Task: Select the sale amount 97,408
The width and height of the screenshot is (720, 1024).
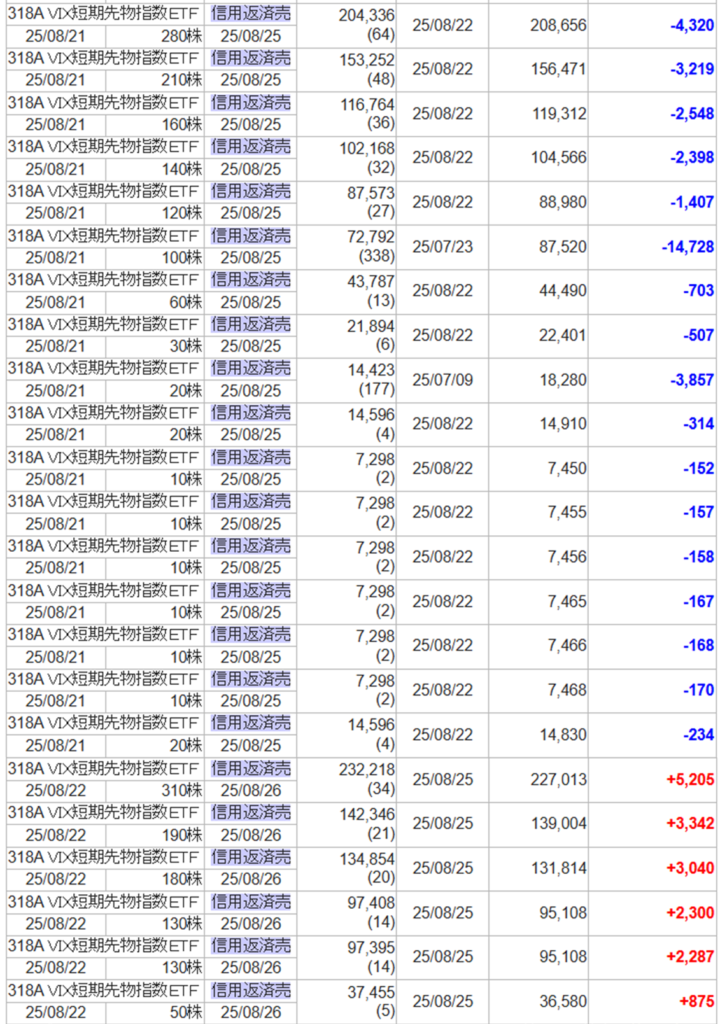Action: point(370,903)
